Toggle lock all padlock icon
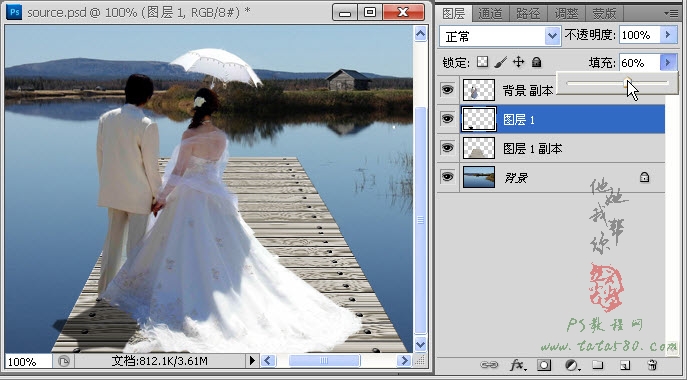Viewport: 687px width, 380px height. coord(536,62)
